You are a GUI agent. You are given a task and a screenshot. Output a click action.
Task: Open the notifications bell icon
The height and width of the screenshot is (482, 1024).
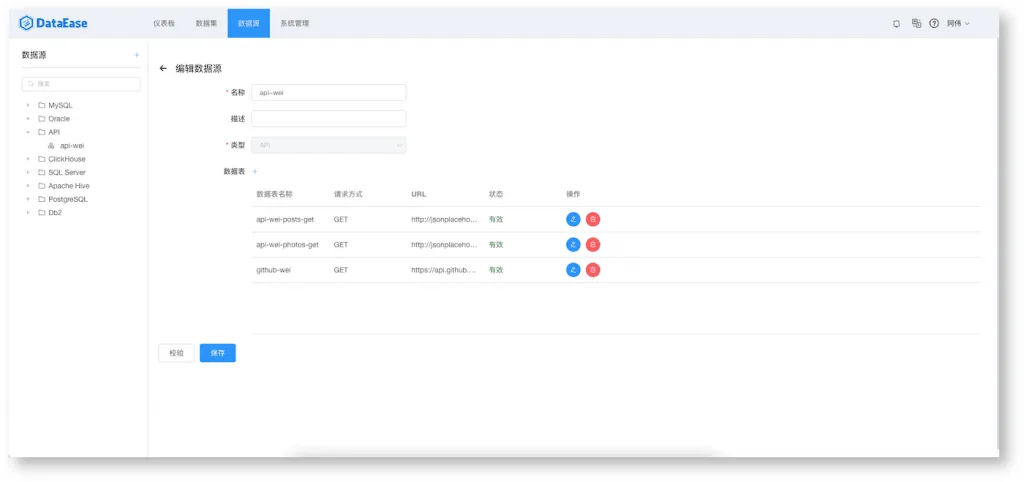[x=896, y=24]
